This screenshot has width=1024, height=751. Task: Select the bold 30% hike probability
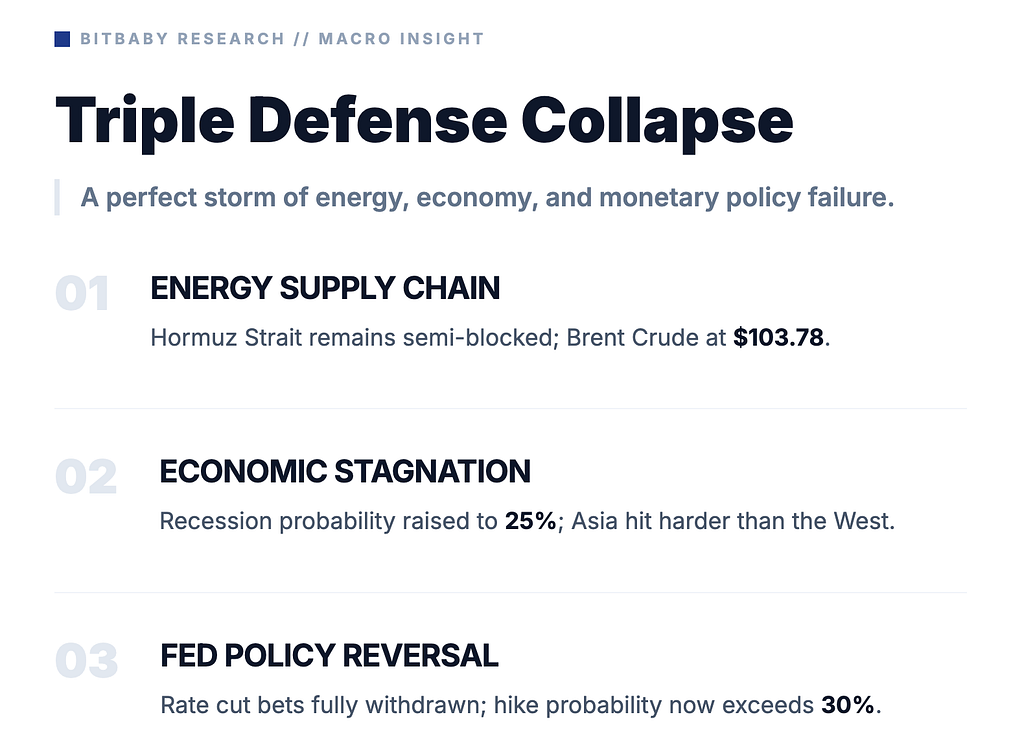pyautogui.click(x=848, y=705)
